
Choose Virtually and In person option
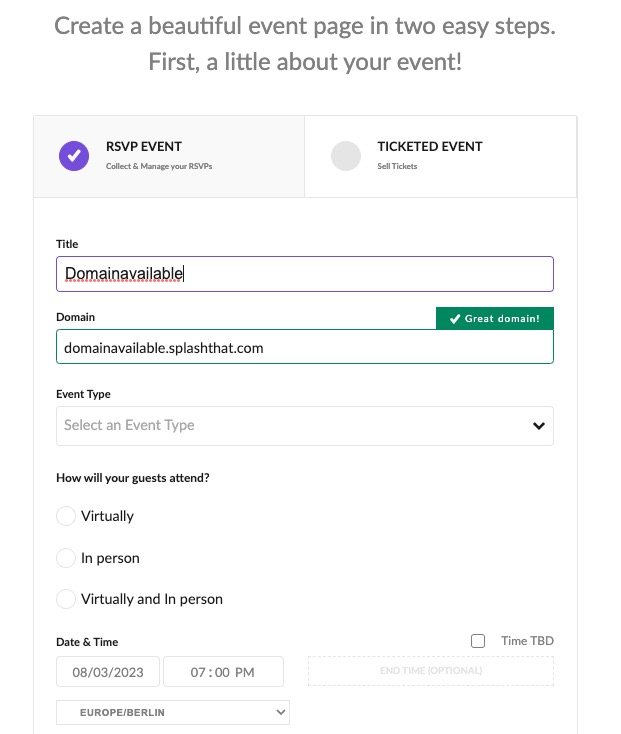click(66, 599)
